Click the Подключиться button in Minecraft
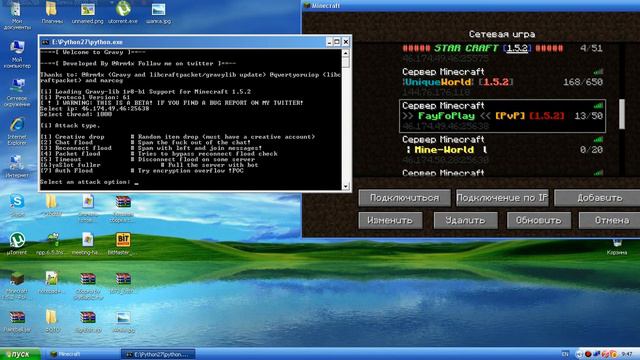640x360 pixels. (x=404, y=198)
